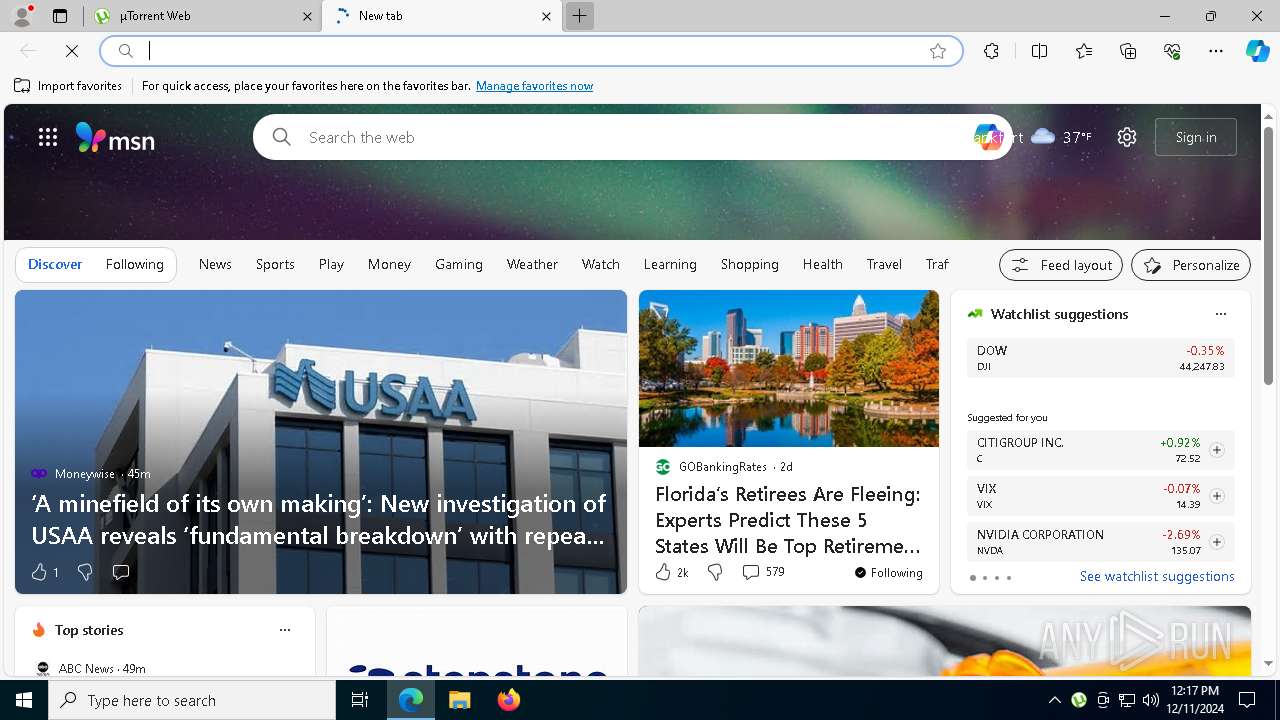
Task: Open the volume control tray icon
Action: click(x=1150, y=700)
